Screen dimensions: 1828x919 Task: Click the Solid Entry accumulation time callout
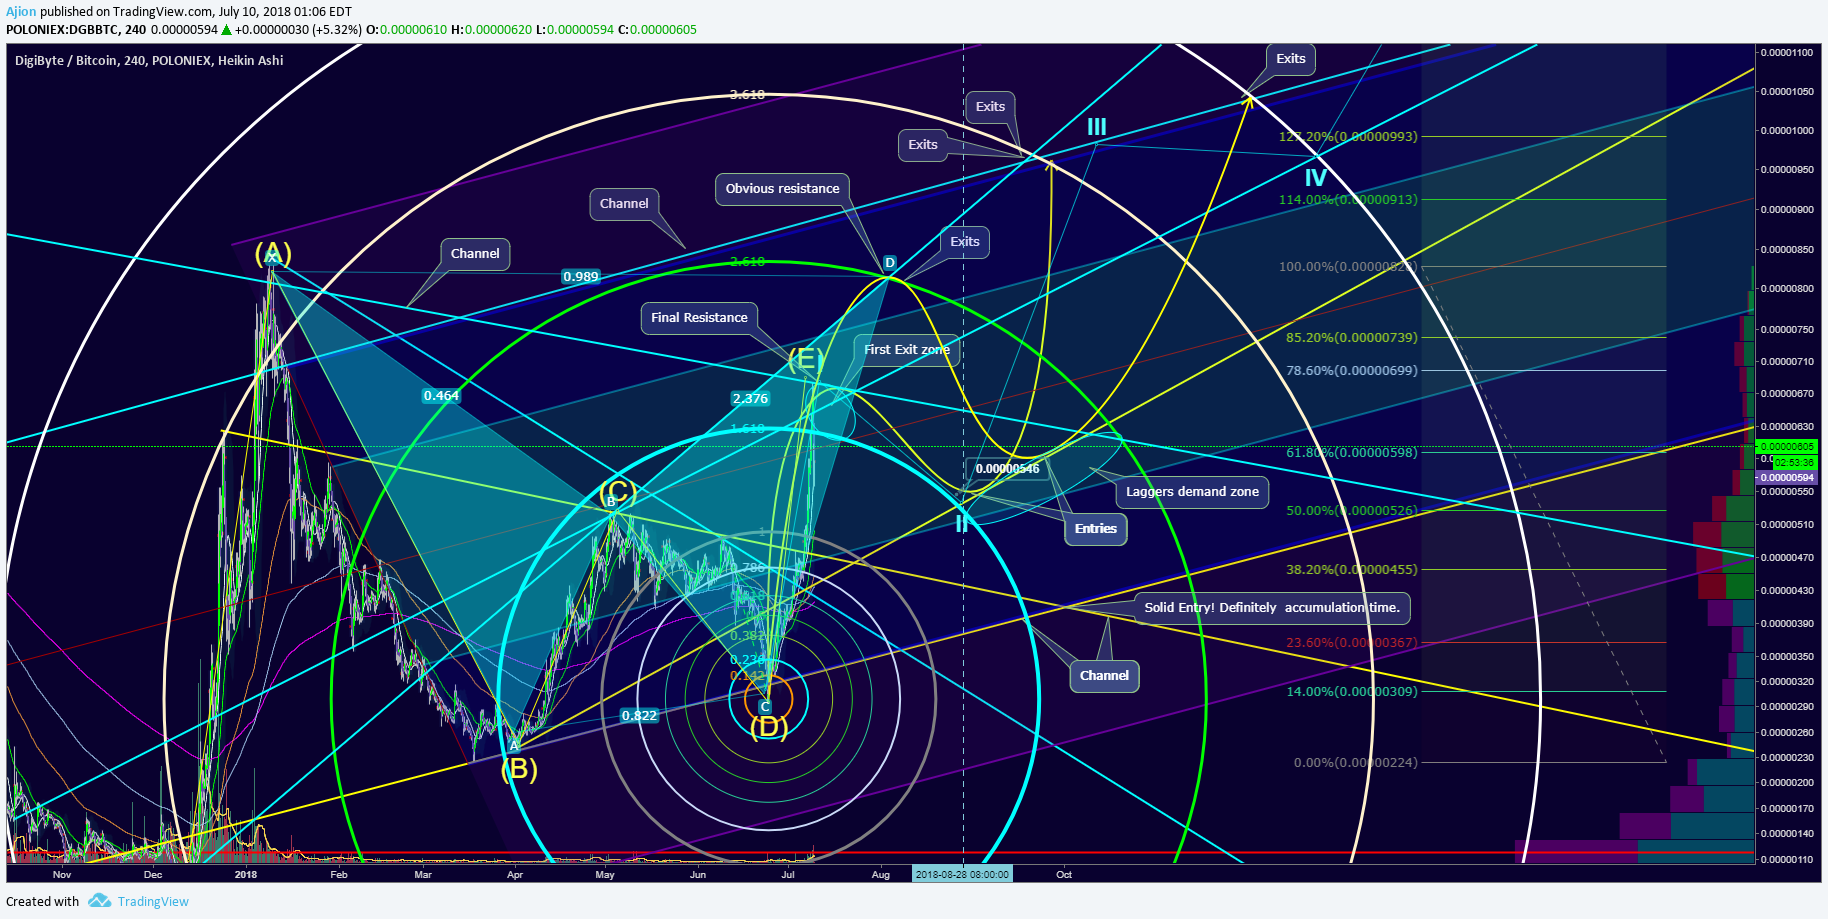click(x=1272, y=608)
